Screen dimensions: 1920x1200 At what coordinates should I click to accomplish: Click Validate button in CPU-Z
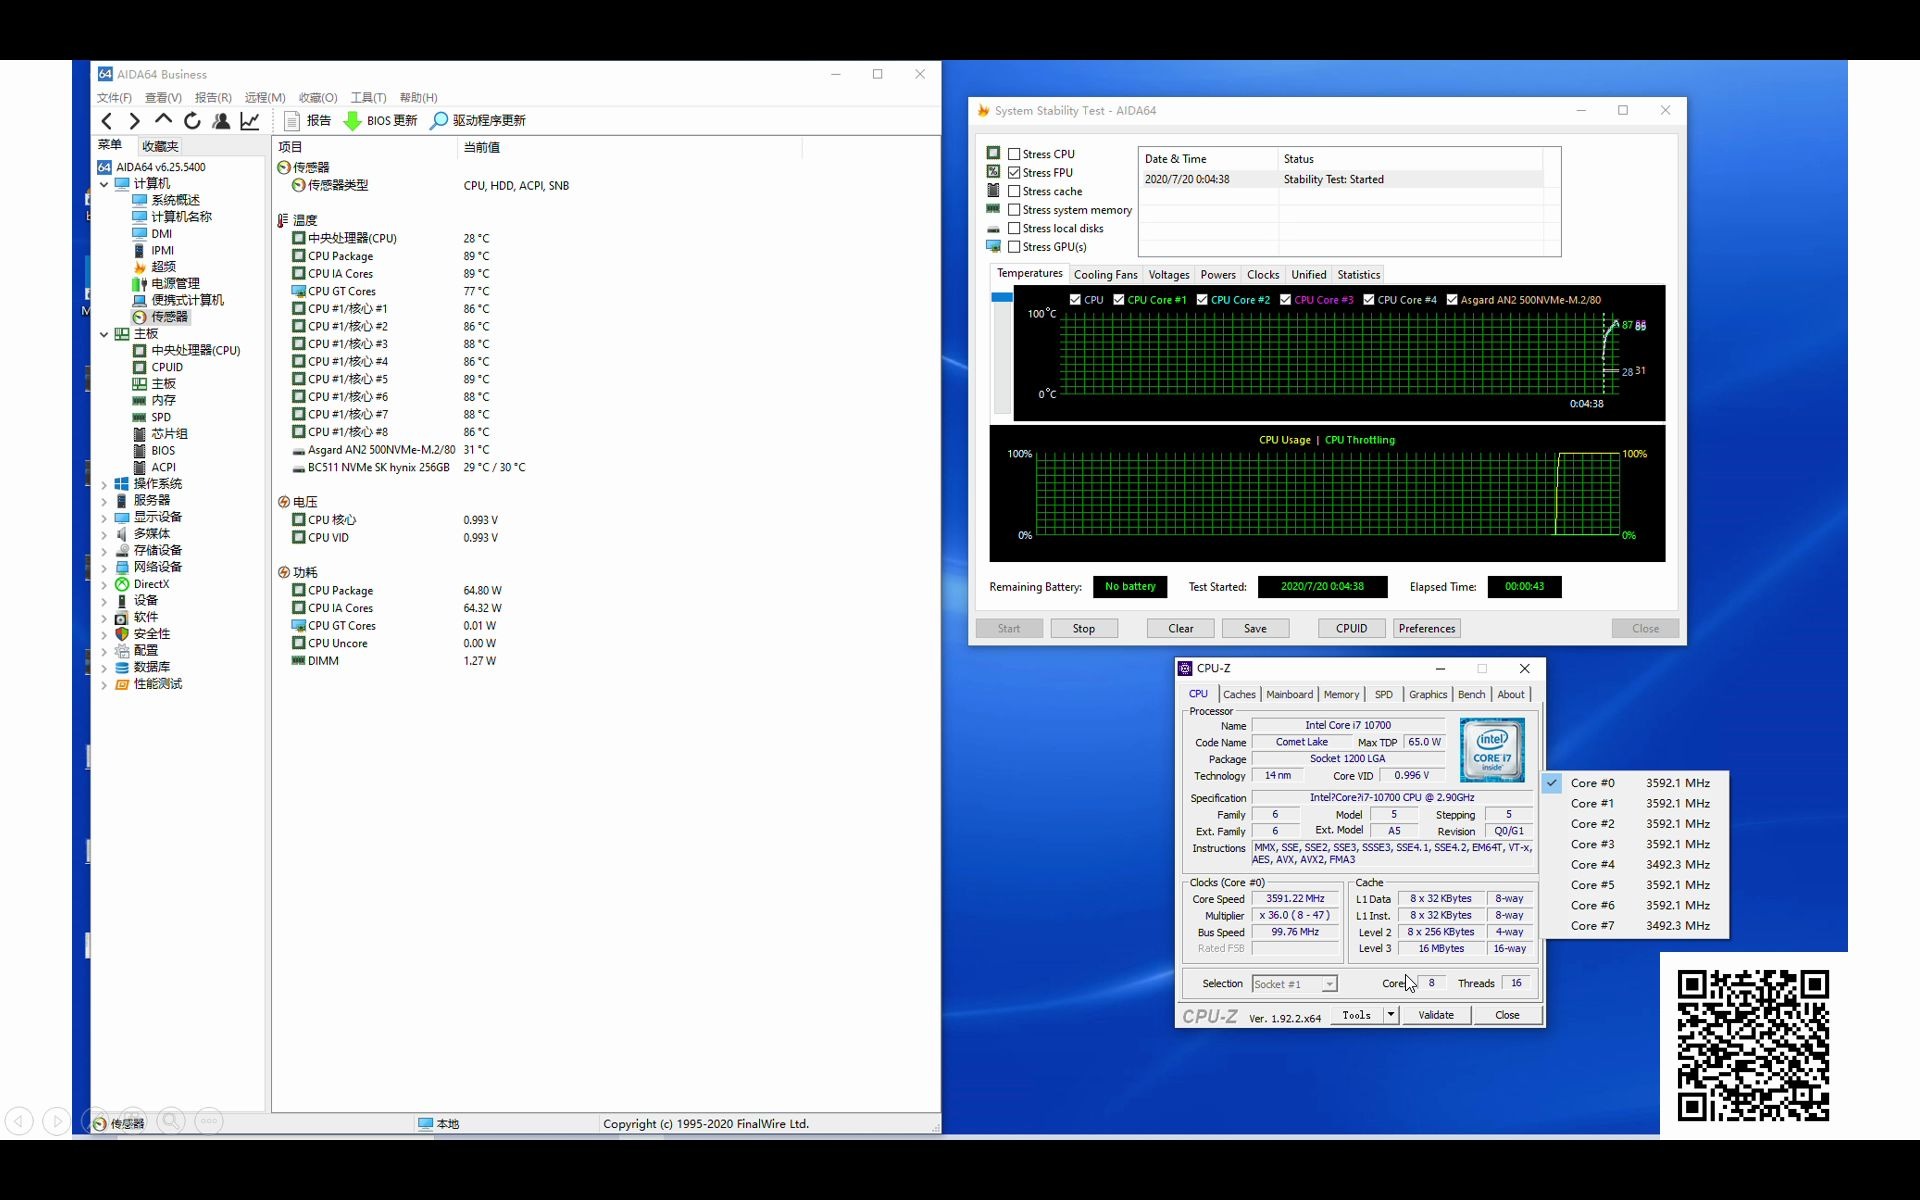click(1436, 1015)
